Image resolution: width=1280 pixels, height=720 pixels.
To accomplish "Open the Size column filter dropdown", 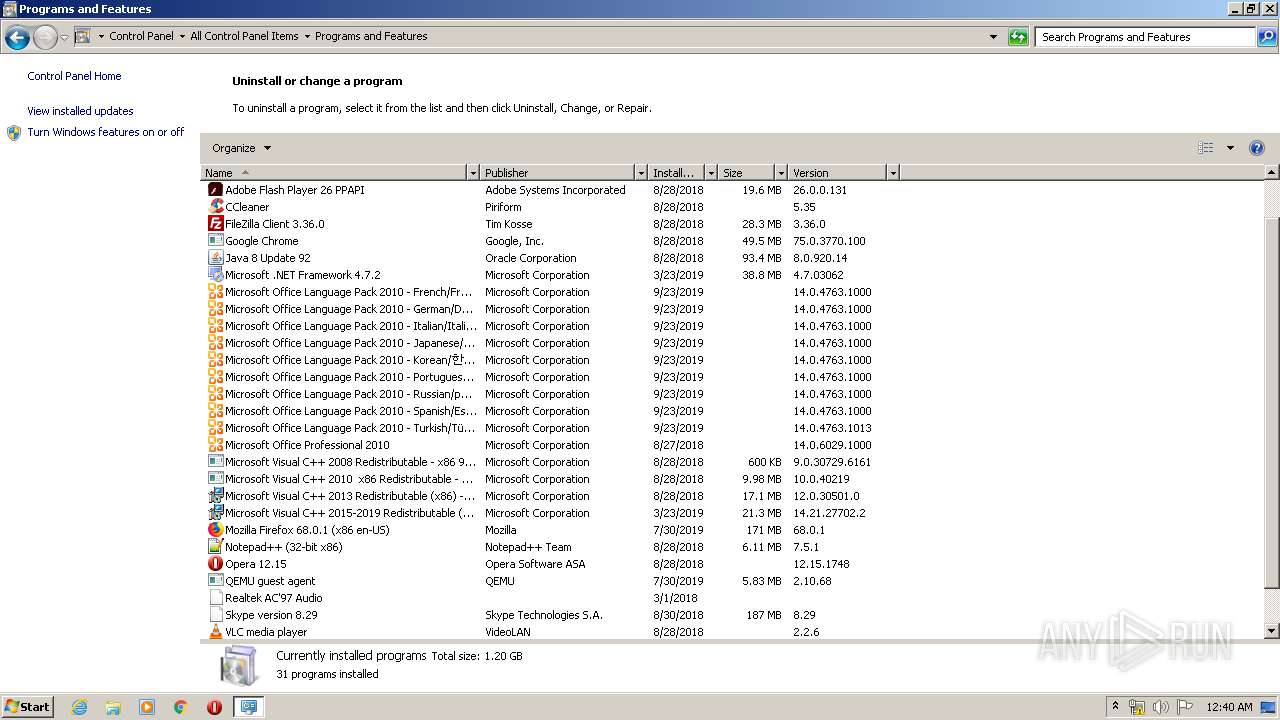I will pyautogui.click(x=781, y=173).
